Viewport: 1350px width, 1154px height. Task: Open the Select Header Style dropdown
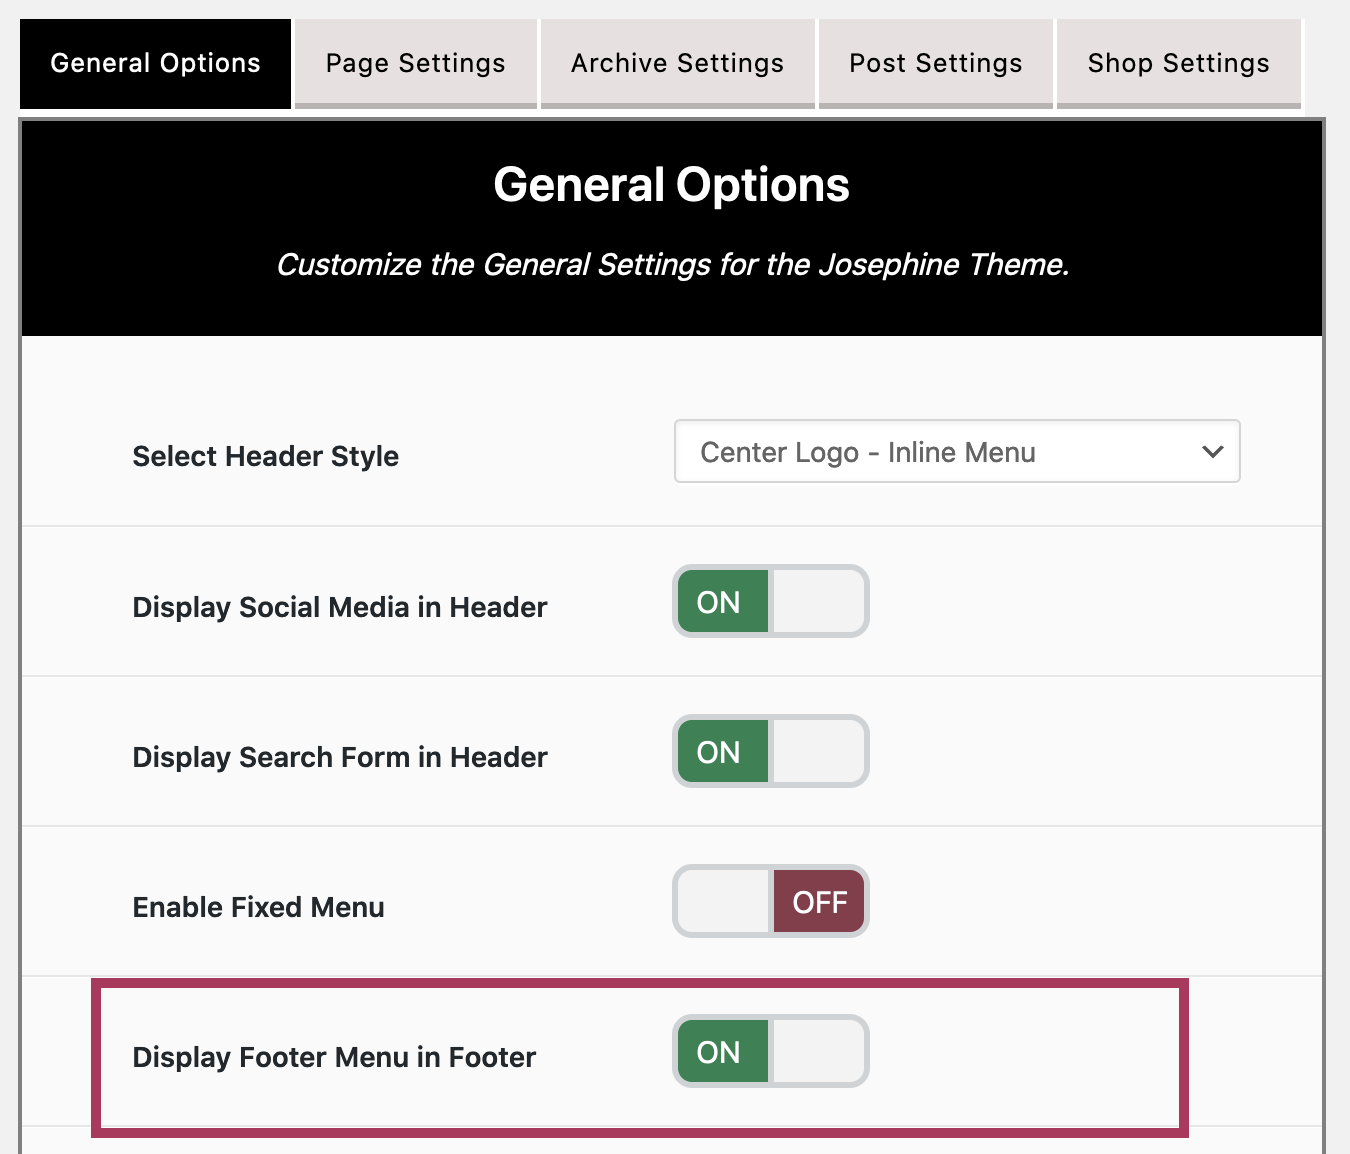click(957, 452)
